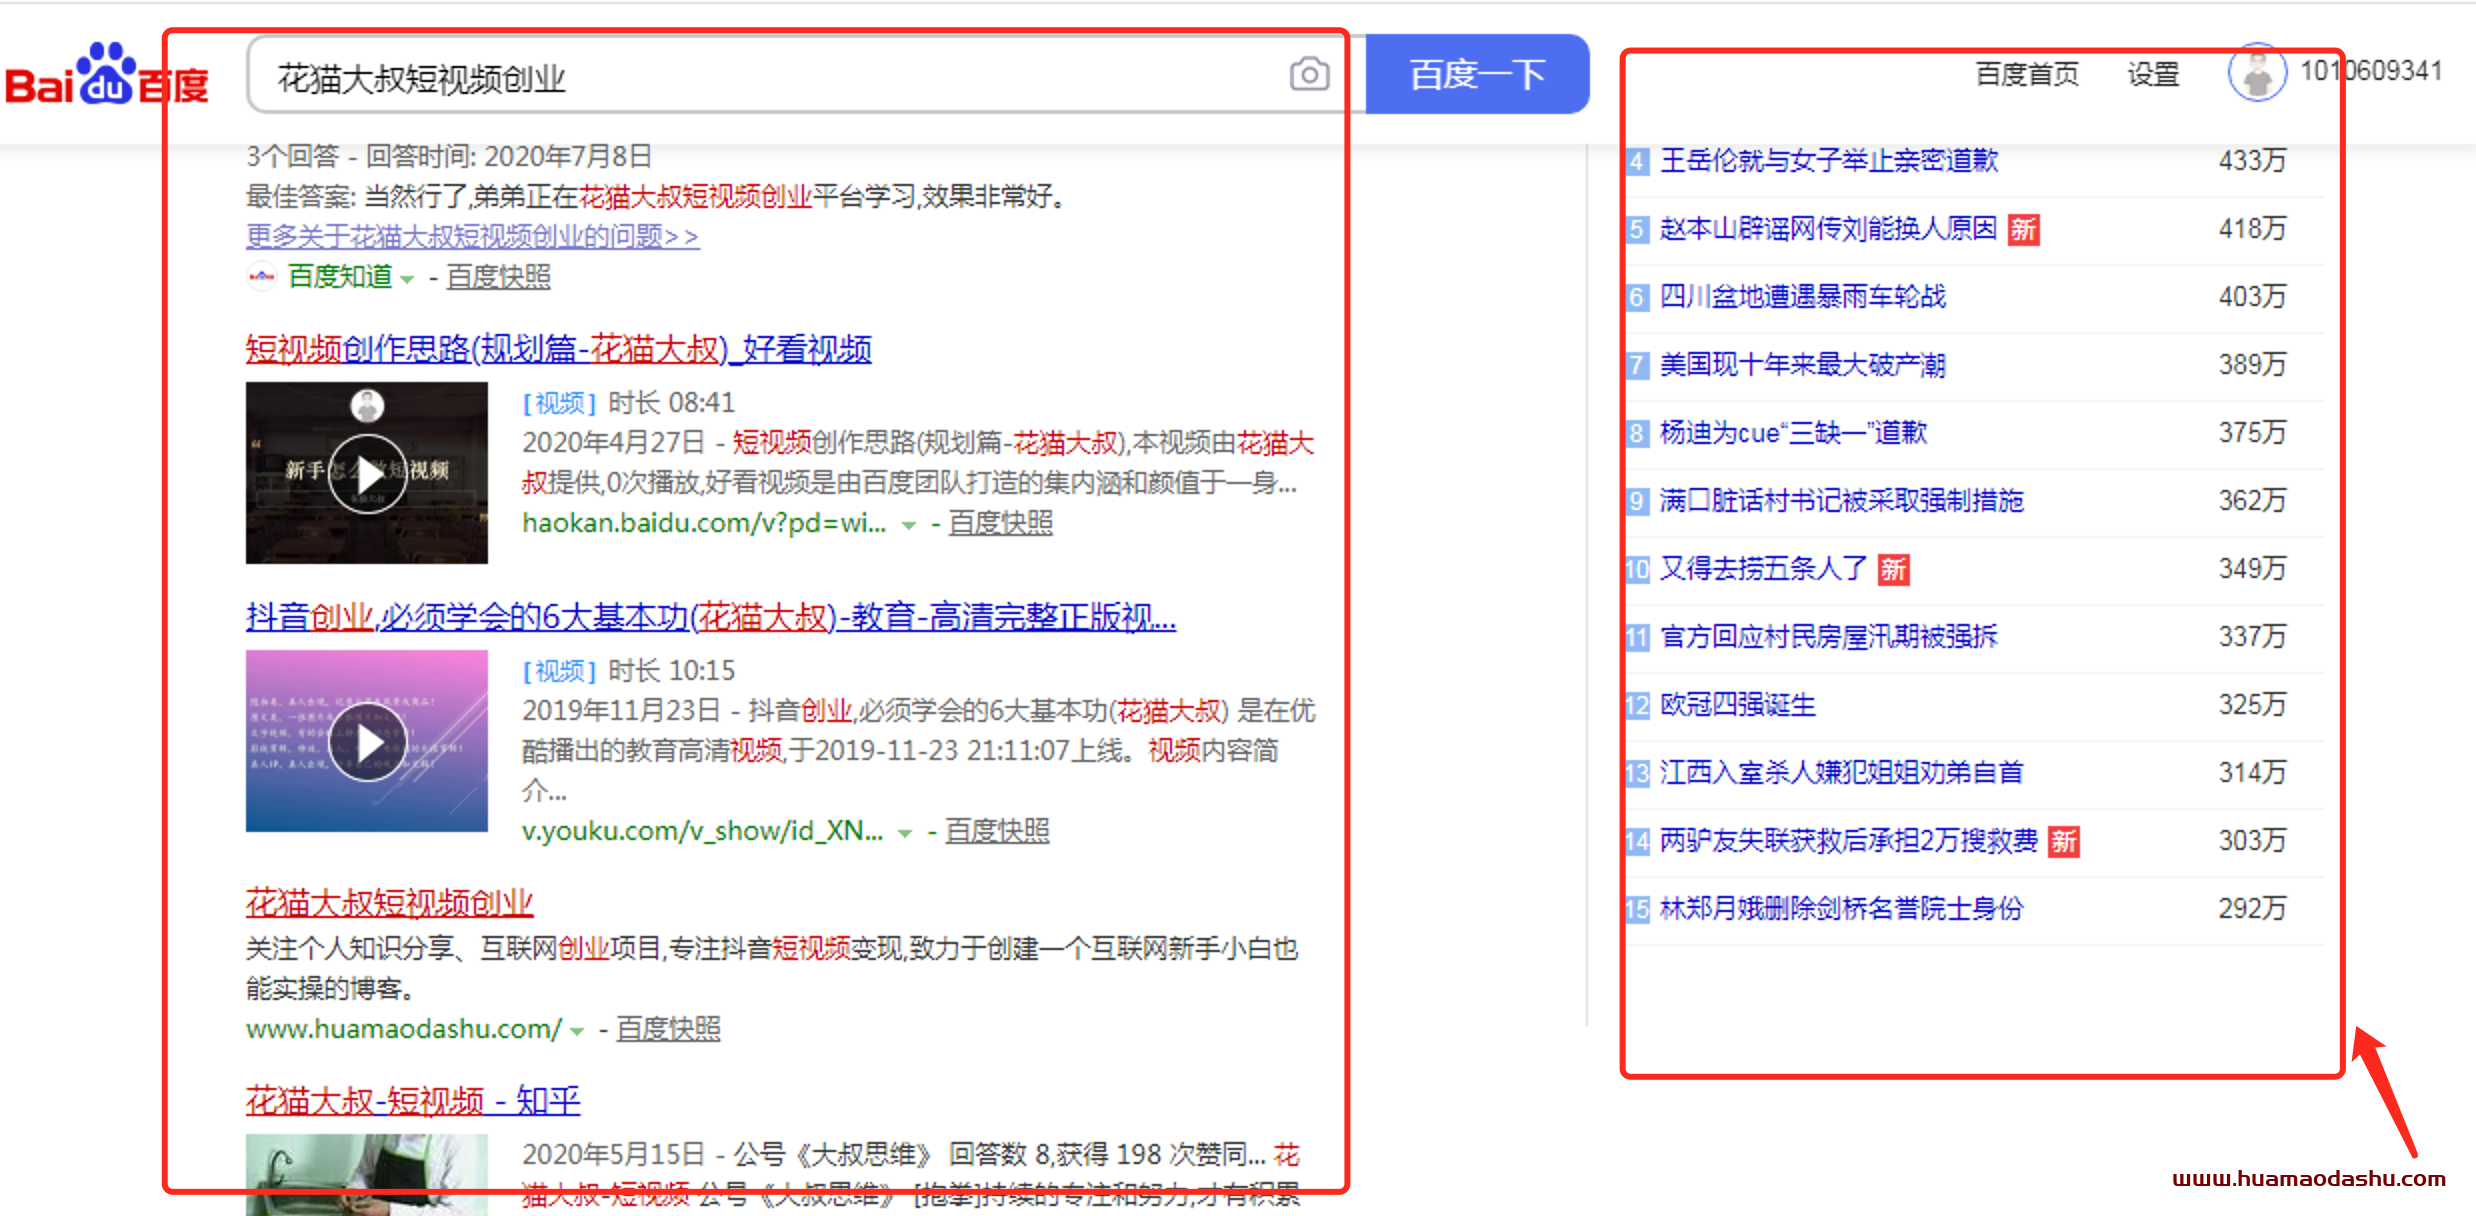Open hot topic 杨迪为cue"三缺一"道歉

tap(1794, 433)
